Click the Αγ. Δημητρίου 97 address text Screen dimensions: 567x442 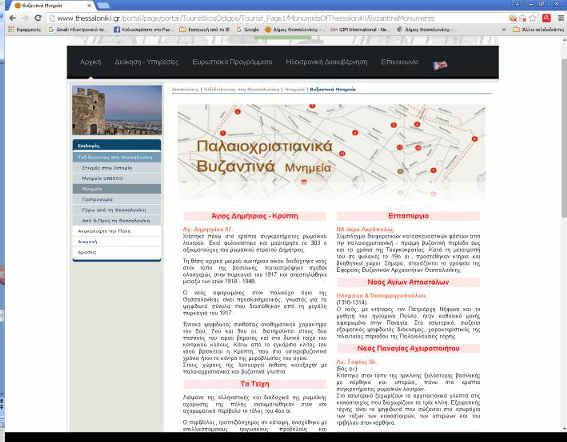click(207, 229)
